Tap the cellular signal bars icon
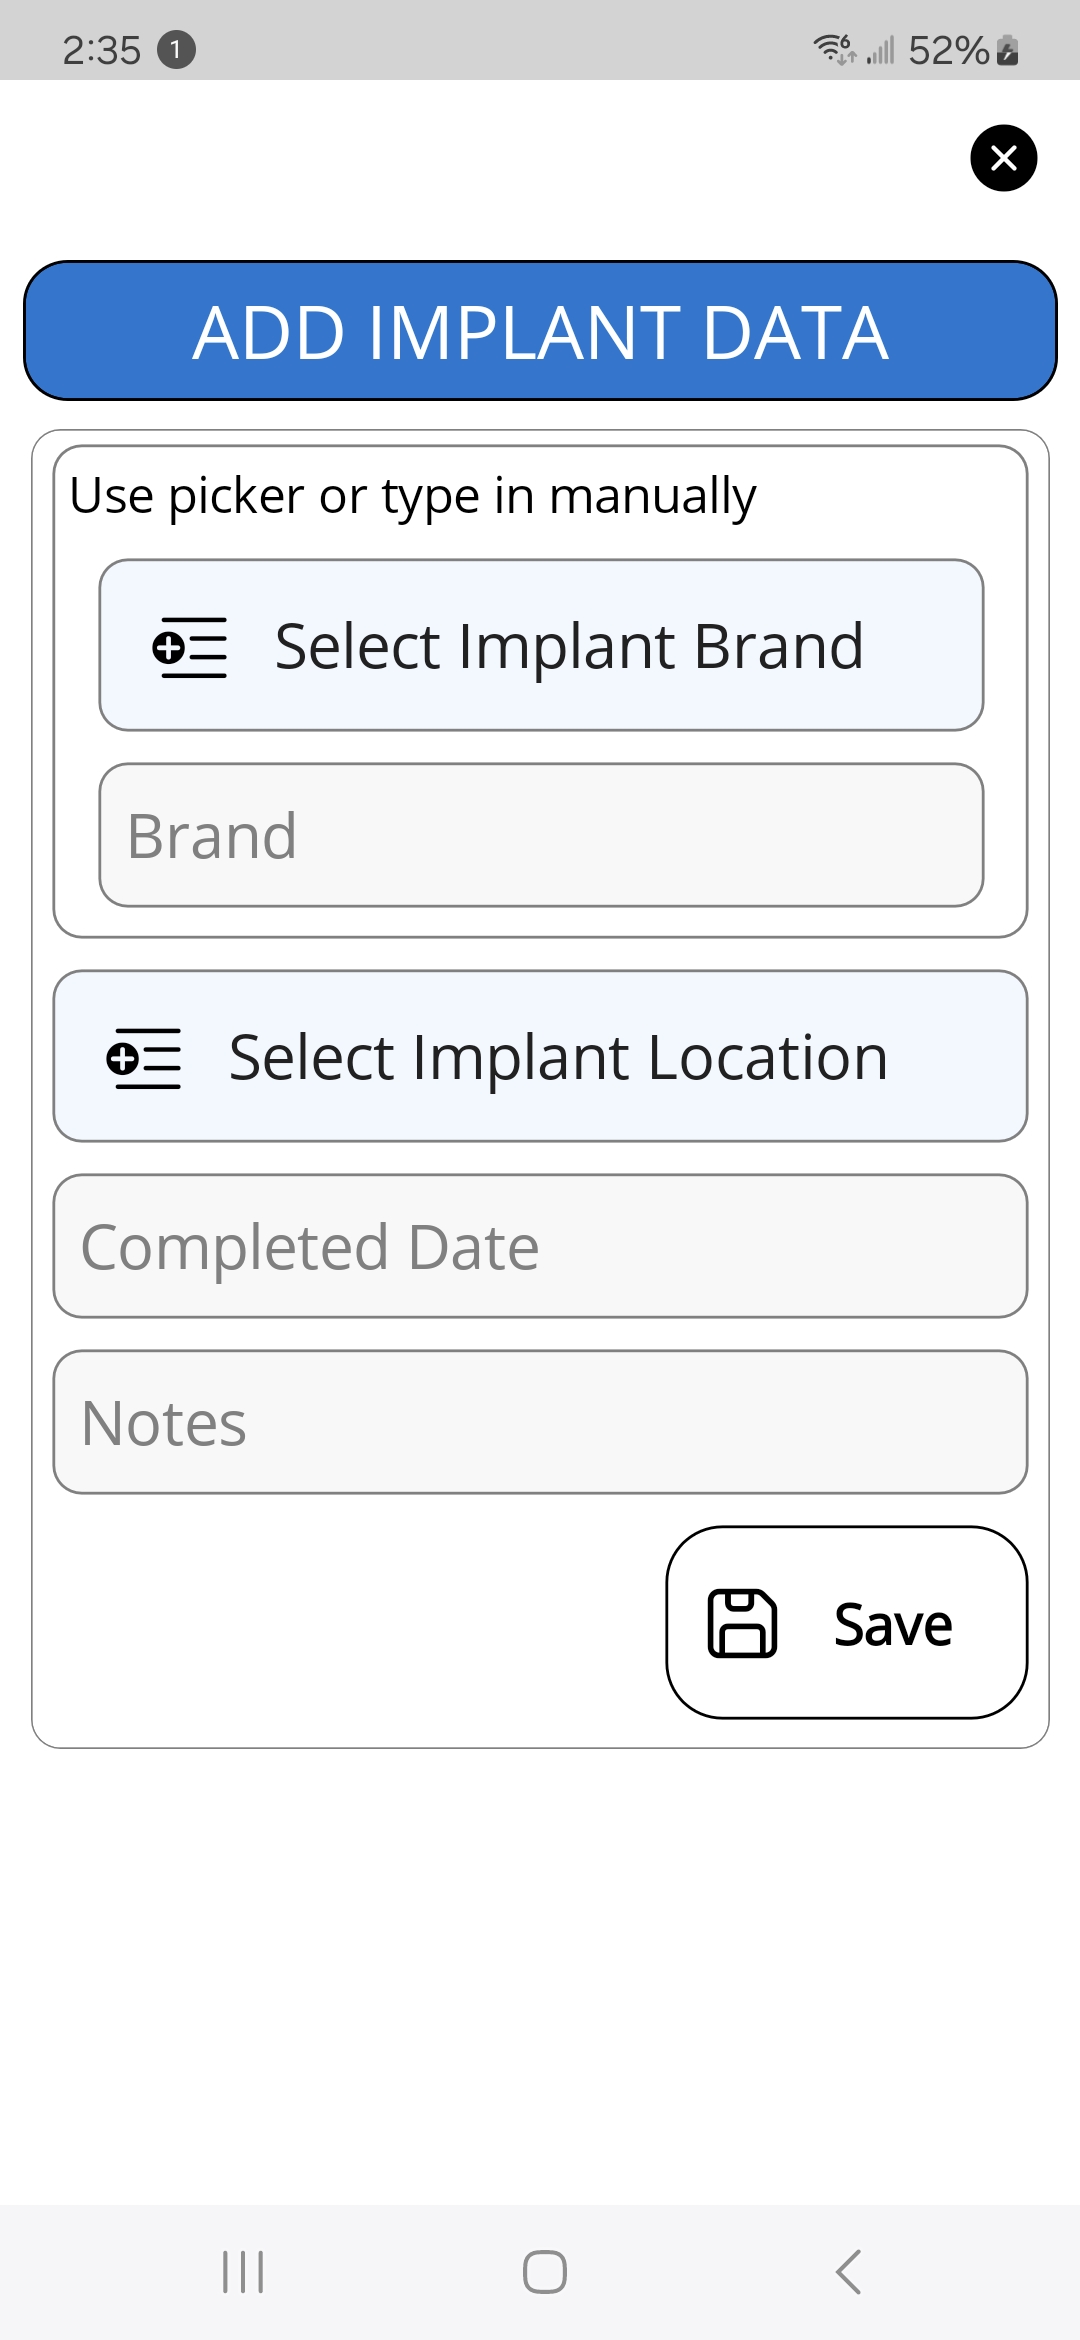Viewport: 1080px width, 2340px height. 880,49
